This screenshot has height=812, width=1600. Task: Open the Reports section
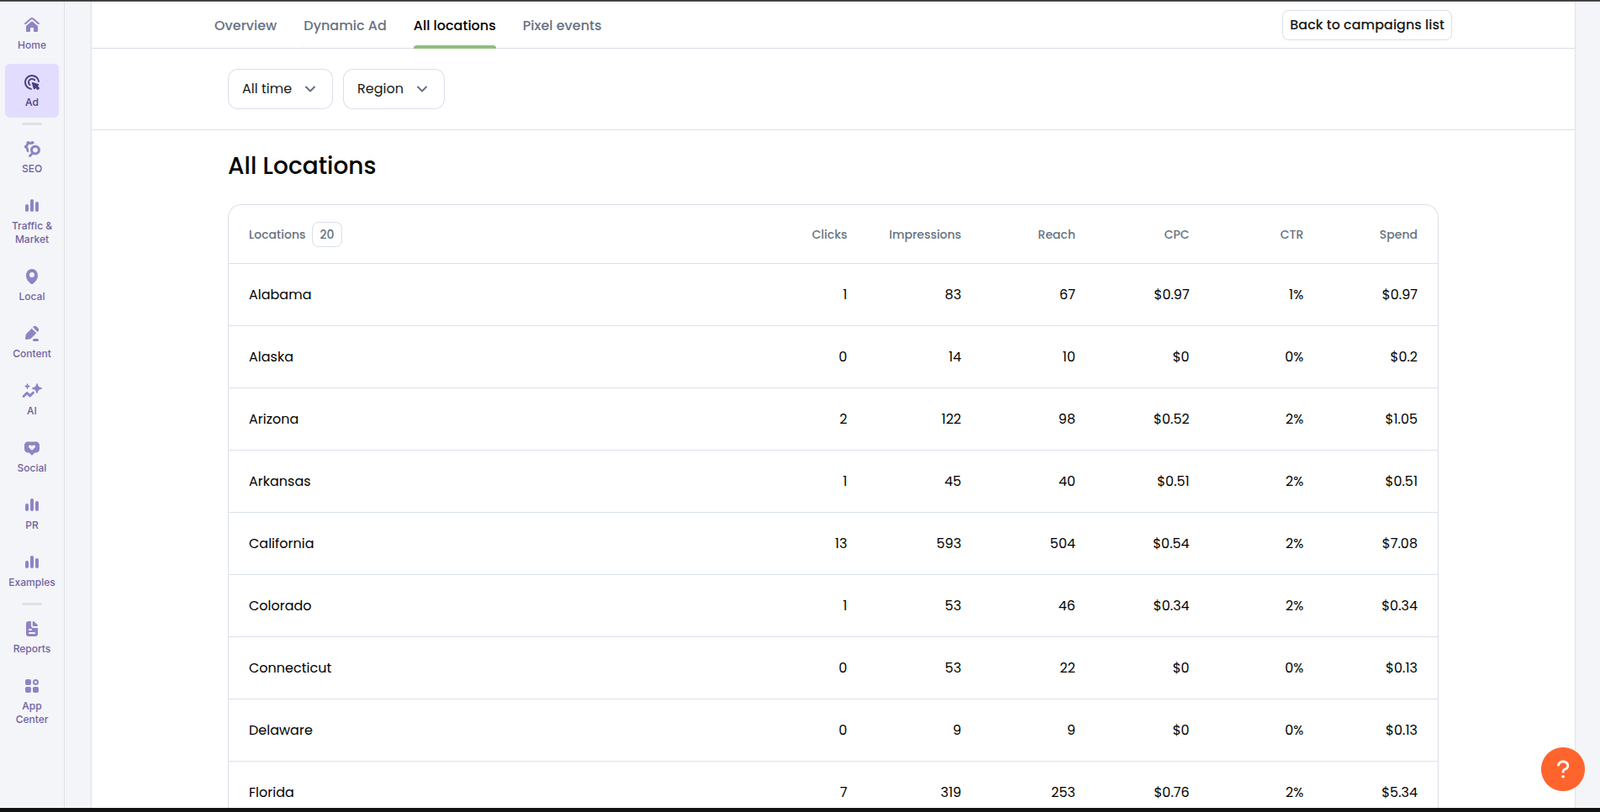[x=32, y=636]
